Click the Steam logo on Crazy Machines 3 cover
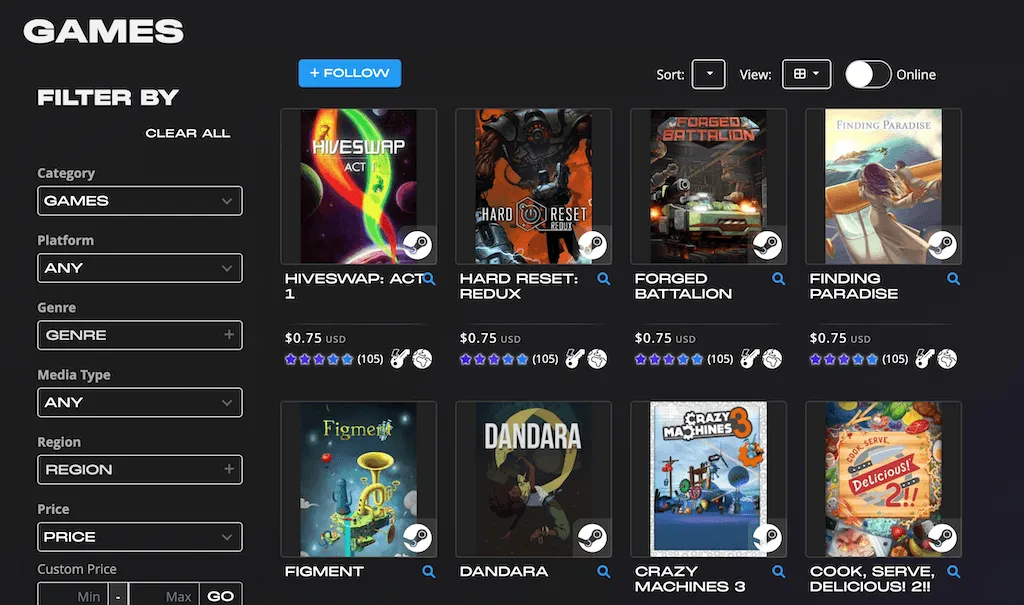 click(x=767, y=538)
